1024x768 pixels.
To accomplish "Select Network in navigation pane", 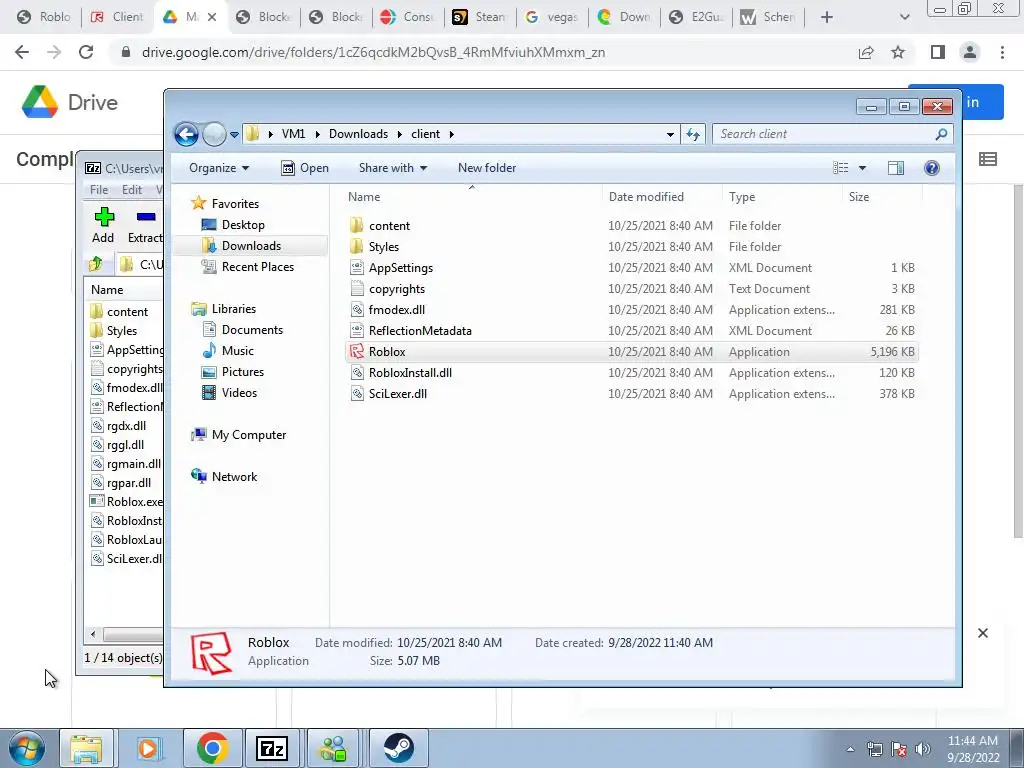I will coord(234,477).
